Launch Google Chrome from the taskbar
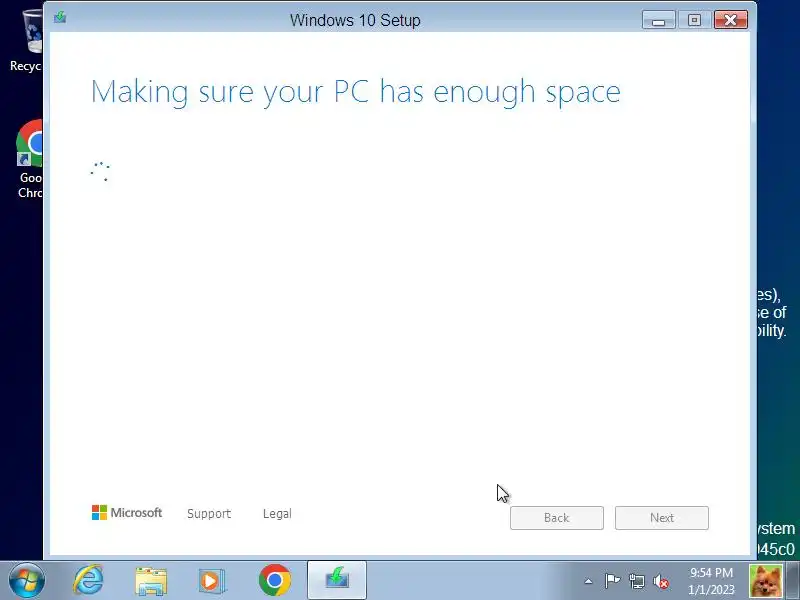Screen dimensions: 800x600 coord(274,580)
